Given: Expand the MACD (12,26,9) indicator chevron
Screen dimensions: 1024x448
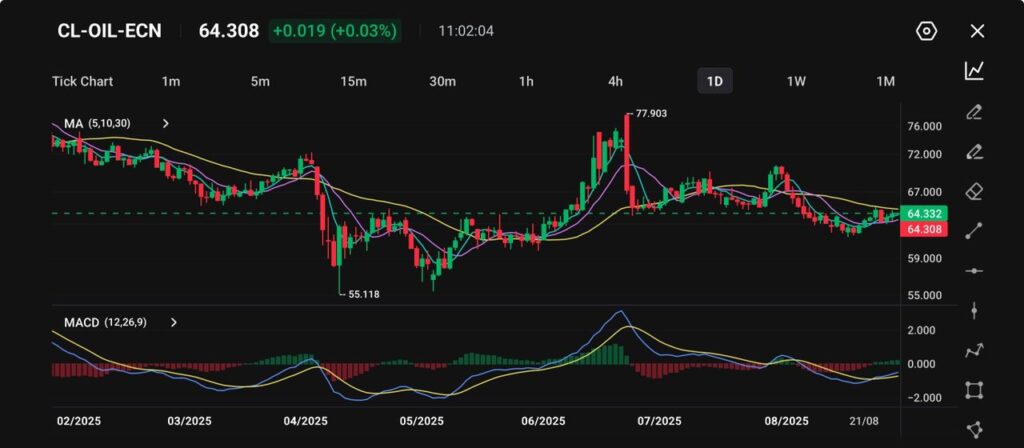Looking at the screenshot, I should click(174, 323).
